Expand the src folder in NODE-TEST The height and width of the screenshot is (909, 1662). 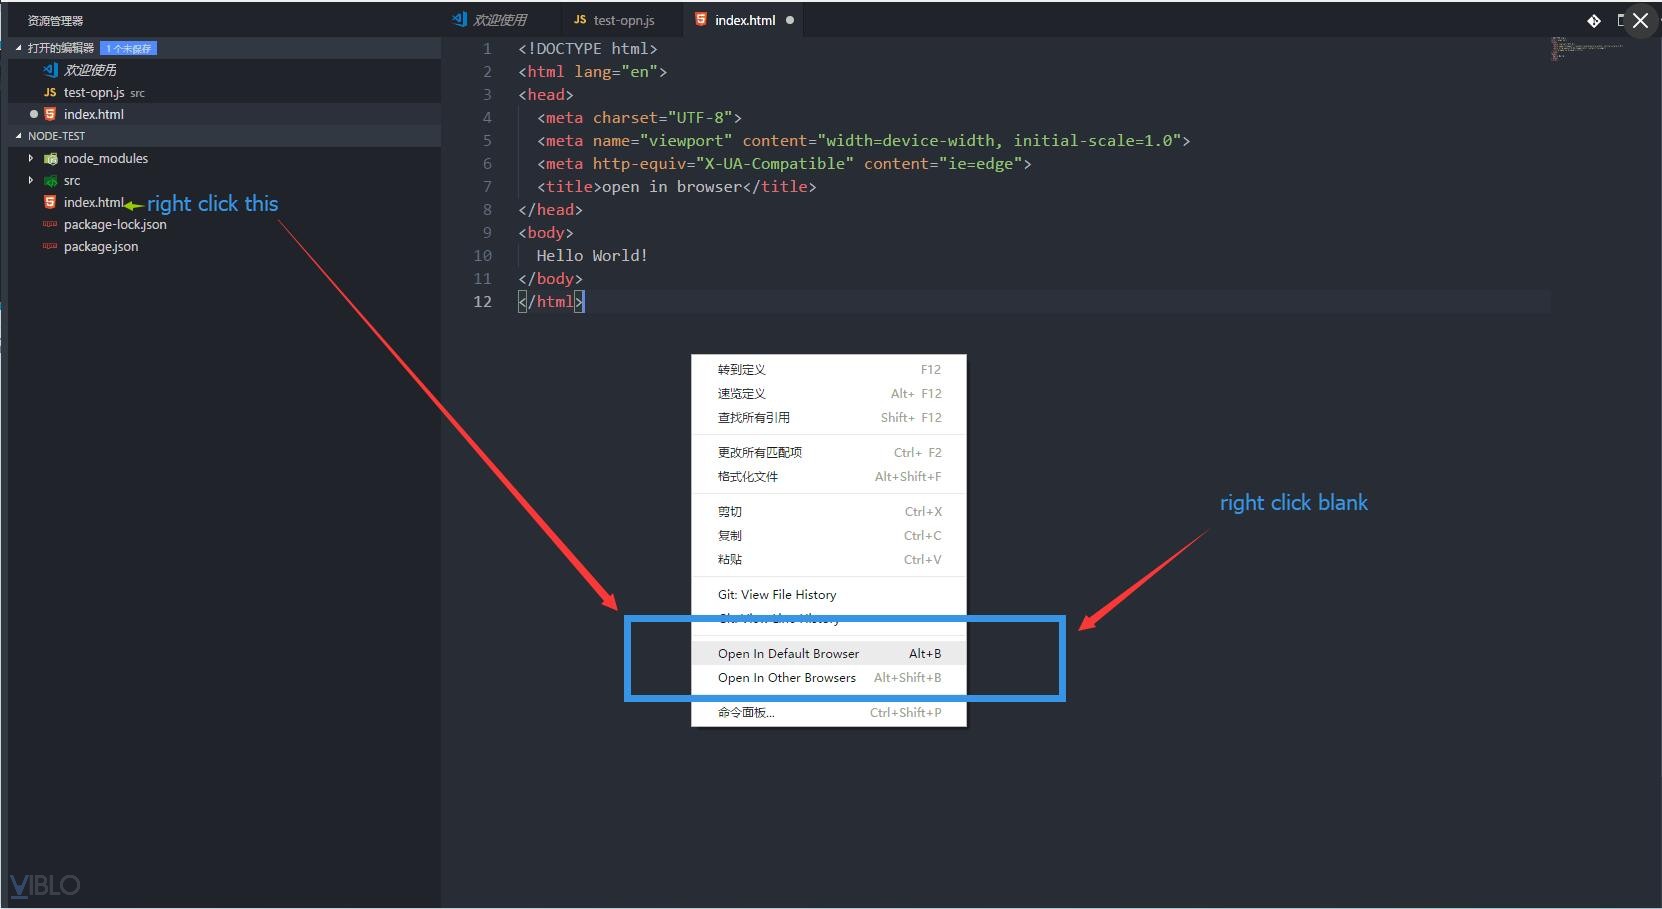pos(31,181)
